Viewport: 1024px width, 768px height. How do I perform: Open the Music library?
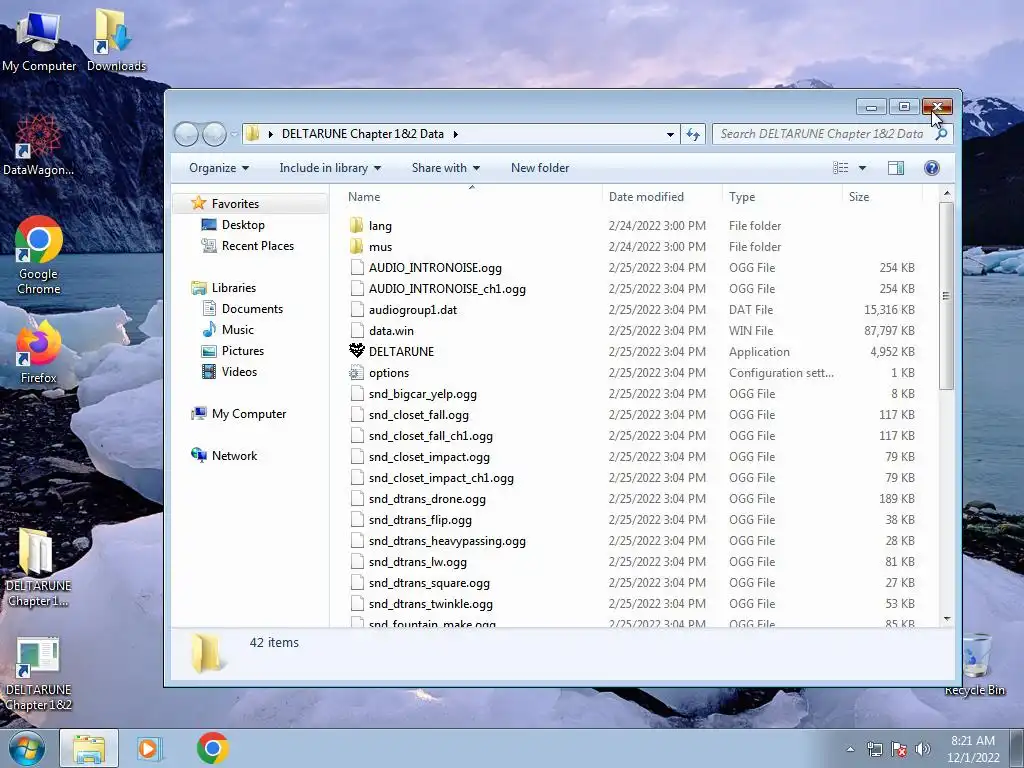[229, 330]
